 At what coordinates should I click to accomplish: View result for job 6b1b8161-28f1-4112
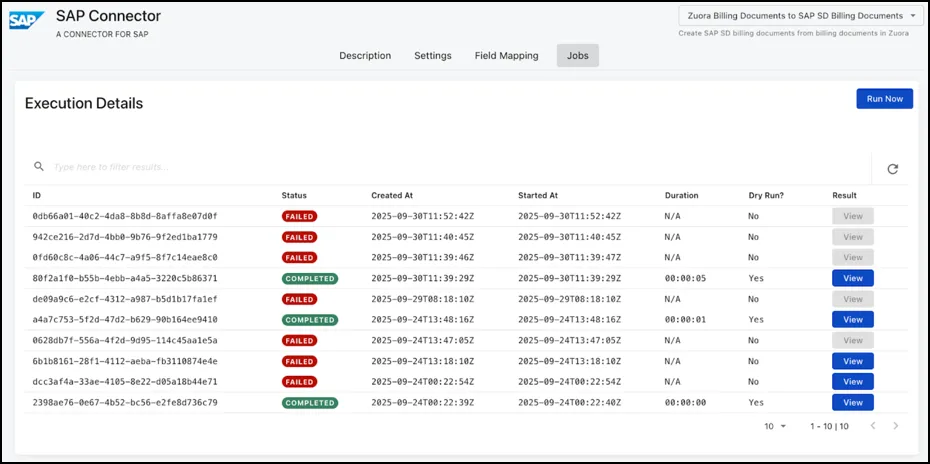coord(852,361)
